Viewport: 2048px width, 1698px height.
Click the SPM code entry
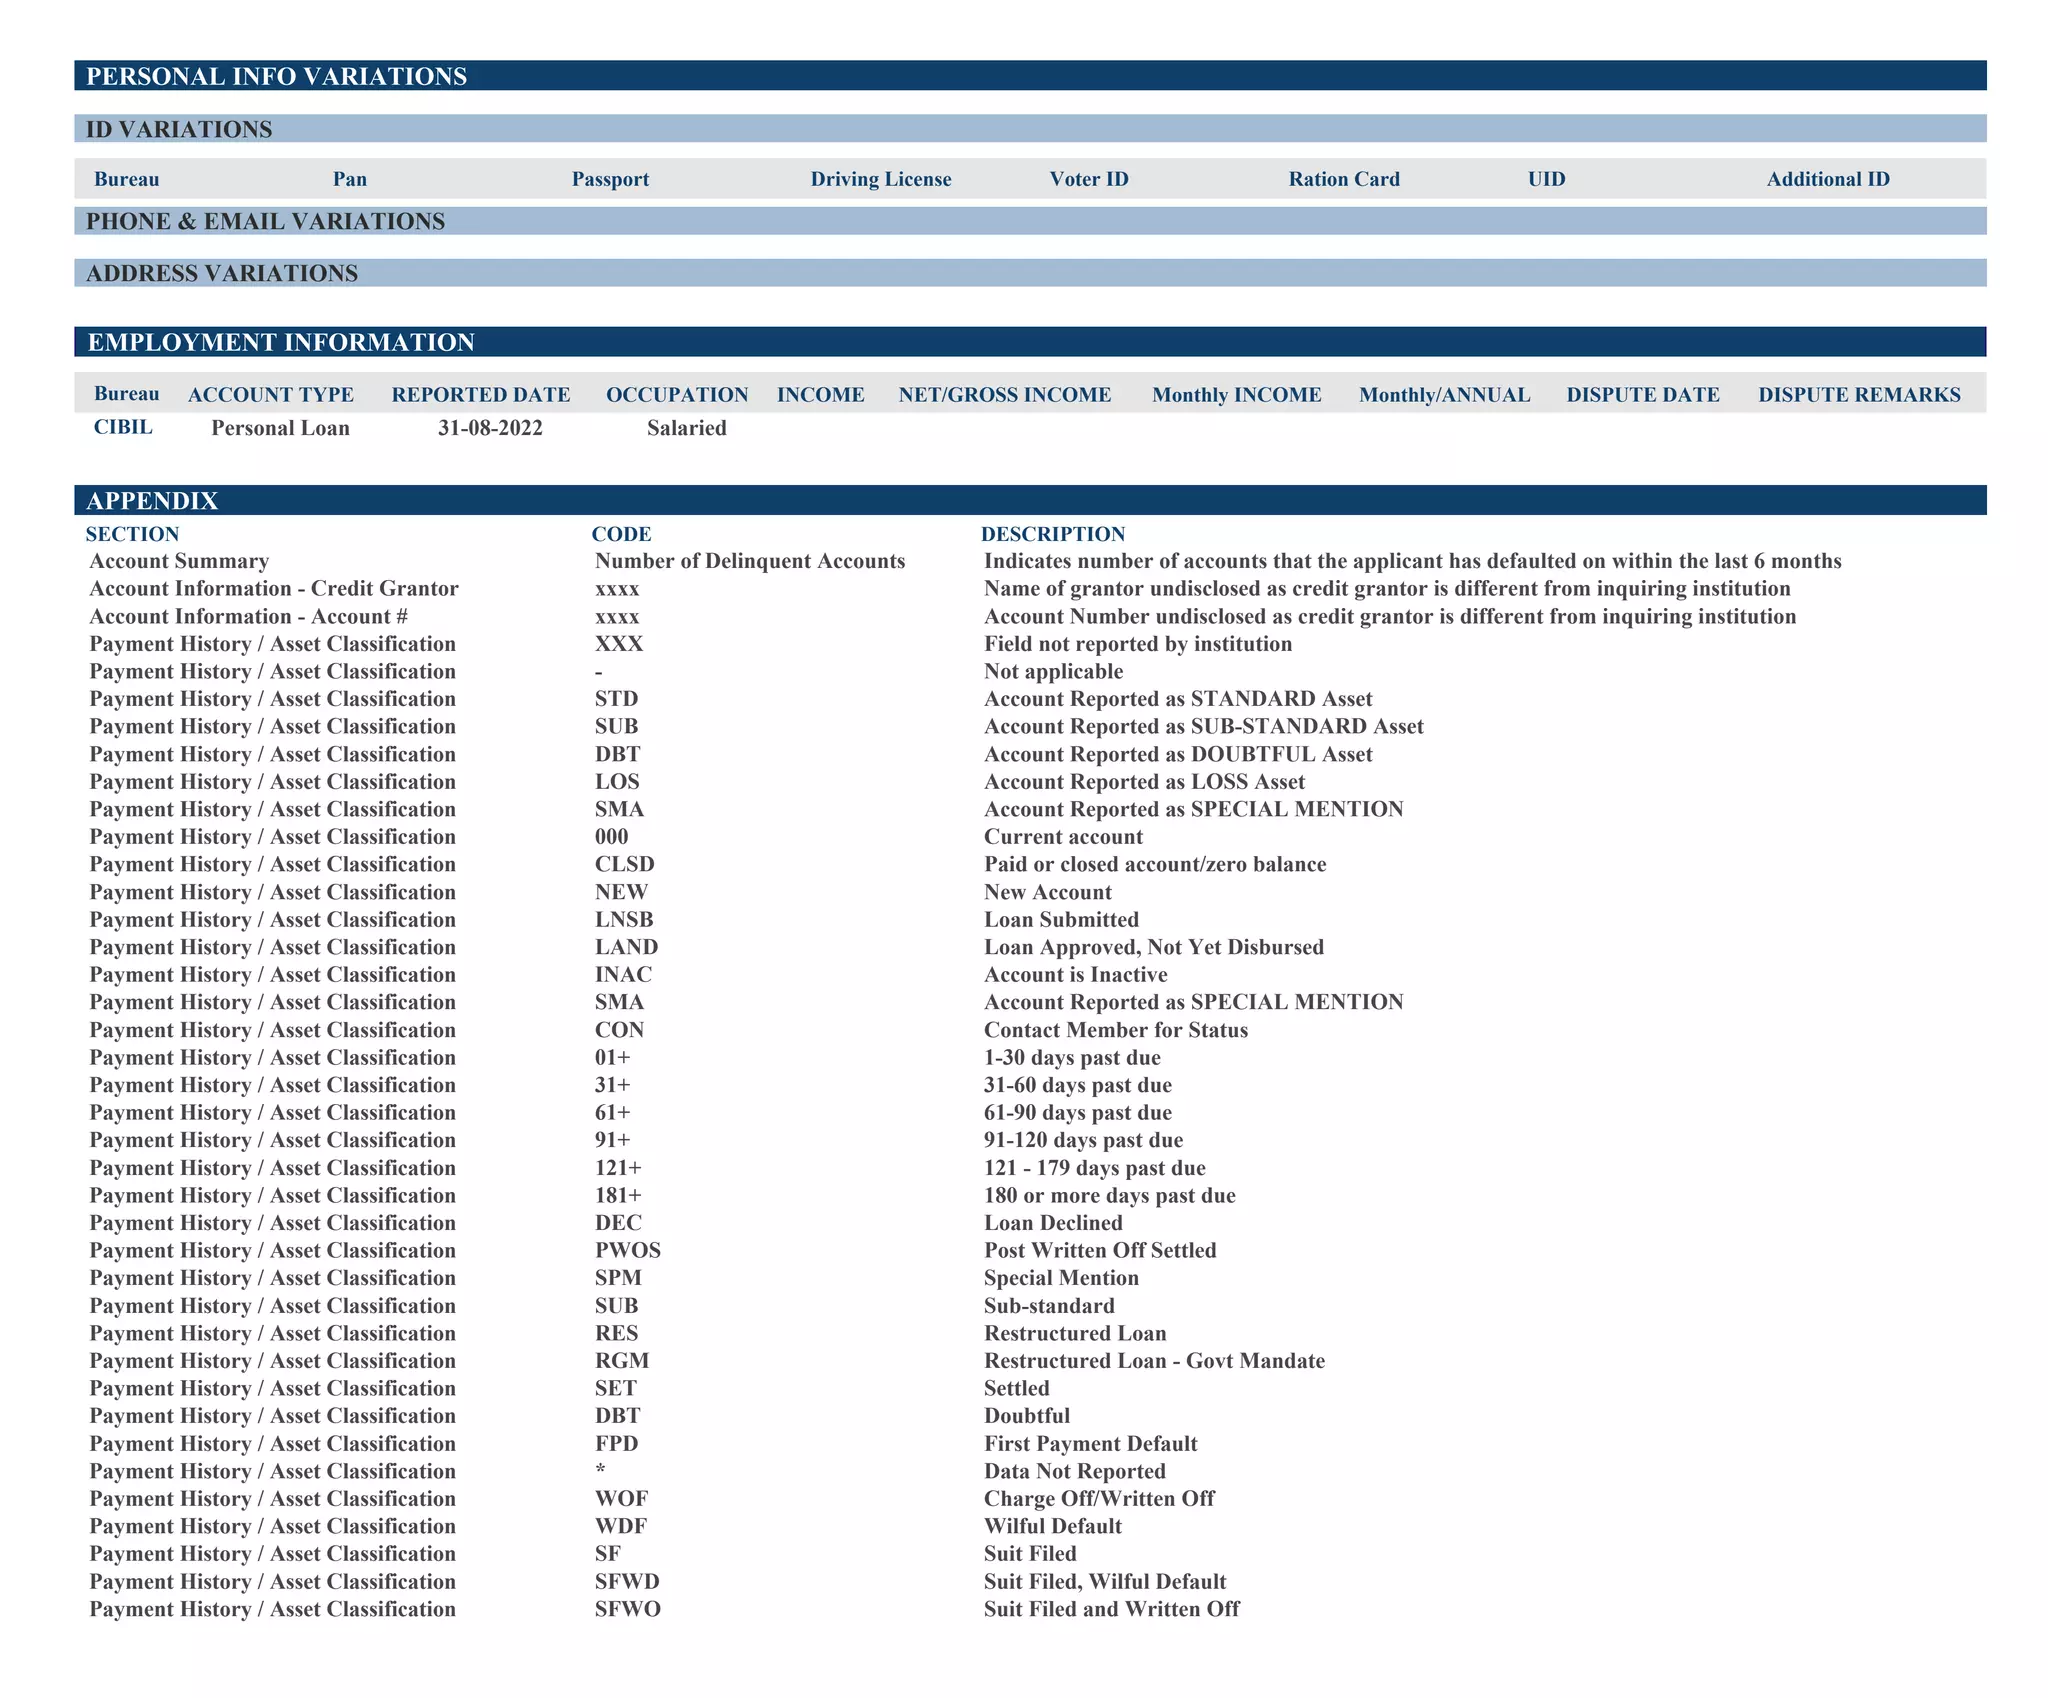coord(618,1278)
